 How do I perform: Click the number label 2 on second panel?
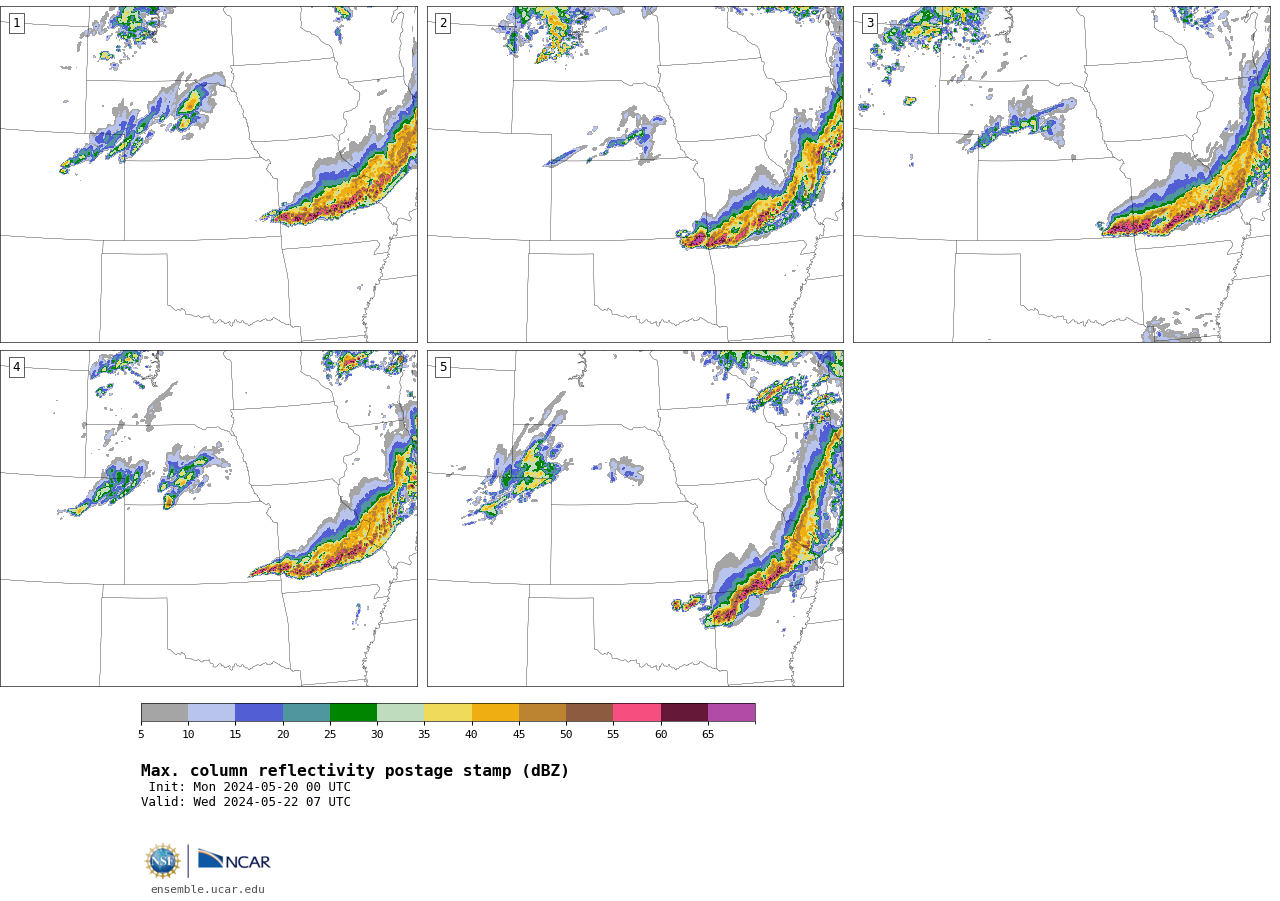[443, 23]
